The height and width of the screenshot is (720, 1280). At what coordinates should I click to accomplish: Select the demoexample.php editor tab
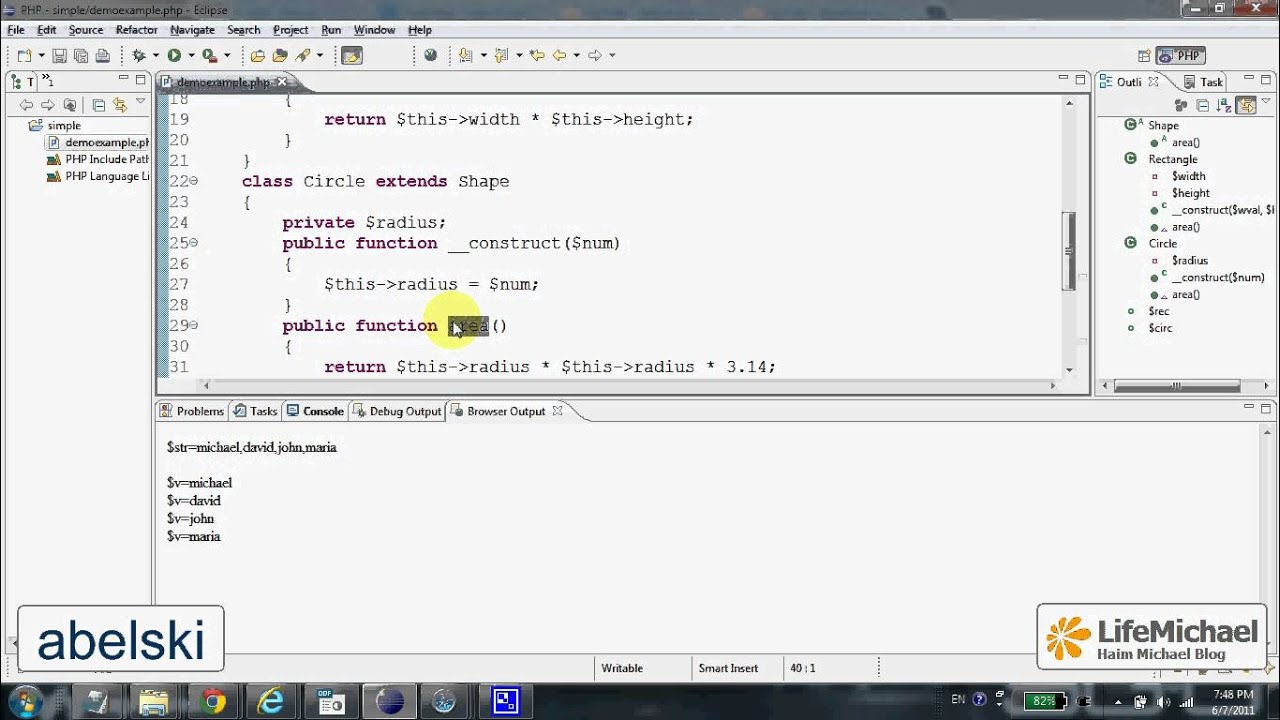tap(222, 82)
